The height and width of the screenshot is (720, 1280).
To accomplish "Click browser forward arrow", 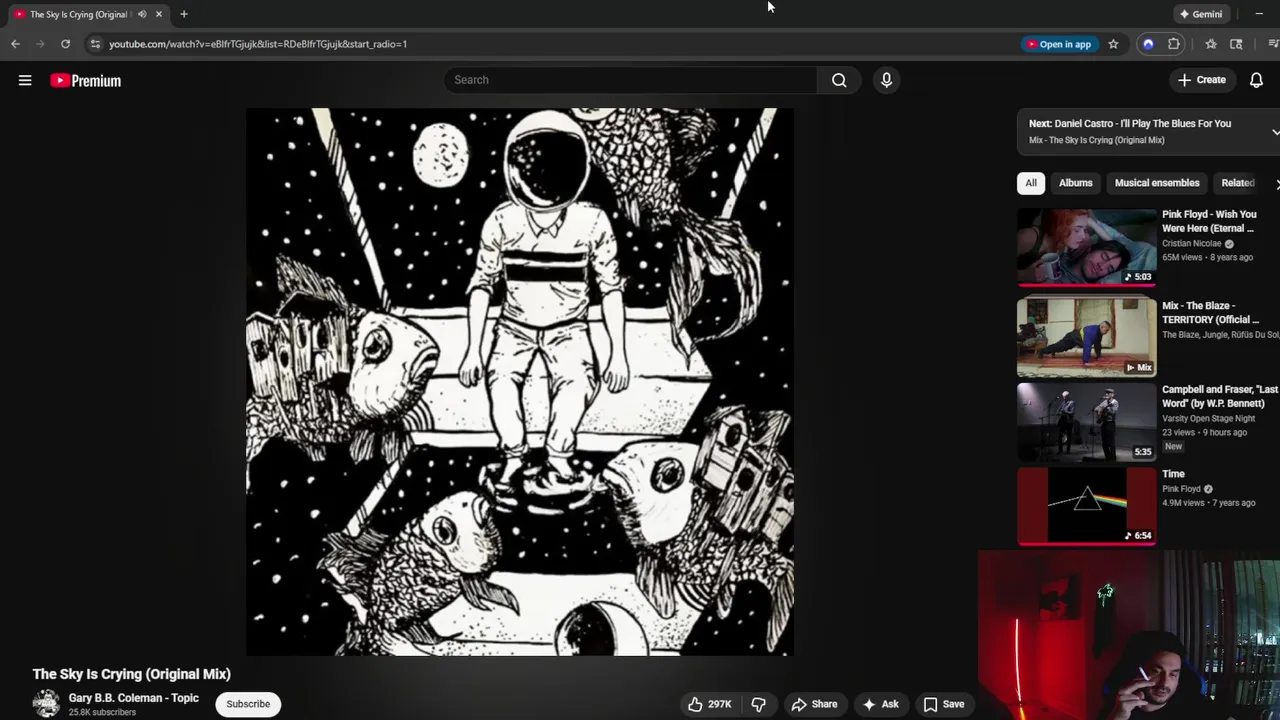I will pos(40,44).
